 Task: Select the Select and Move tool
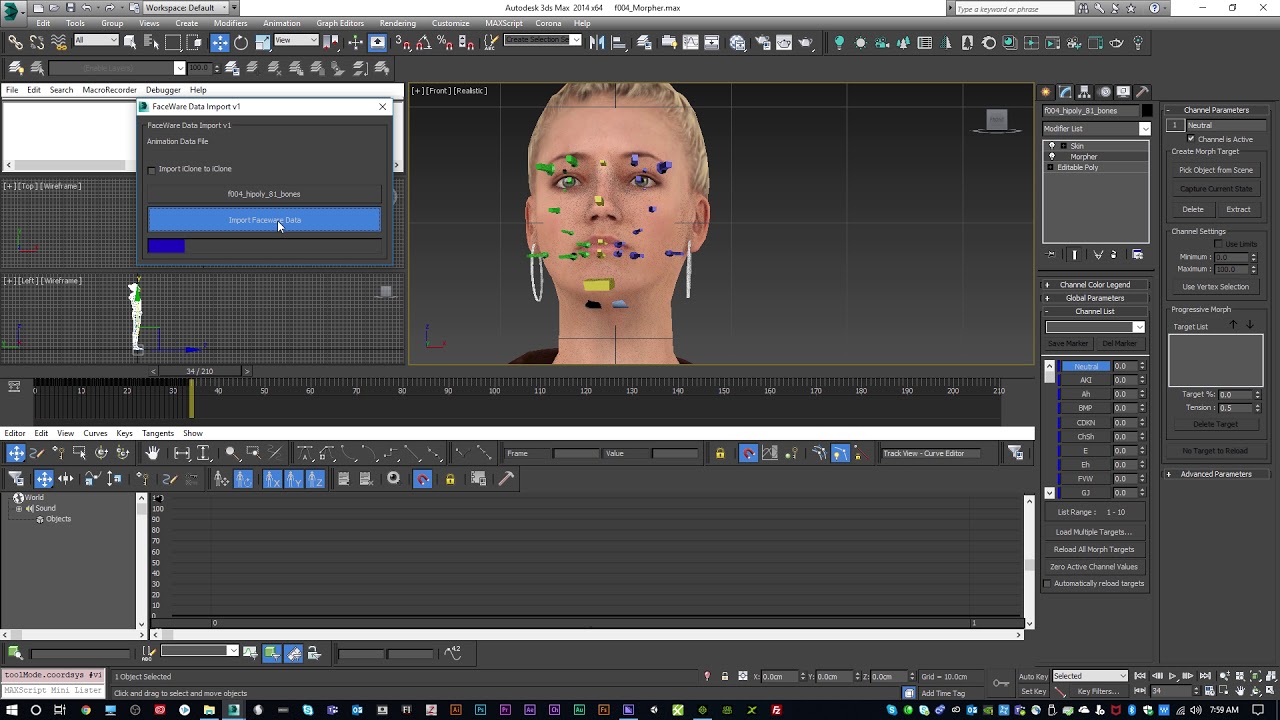(219, 42)
